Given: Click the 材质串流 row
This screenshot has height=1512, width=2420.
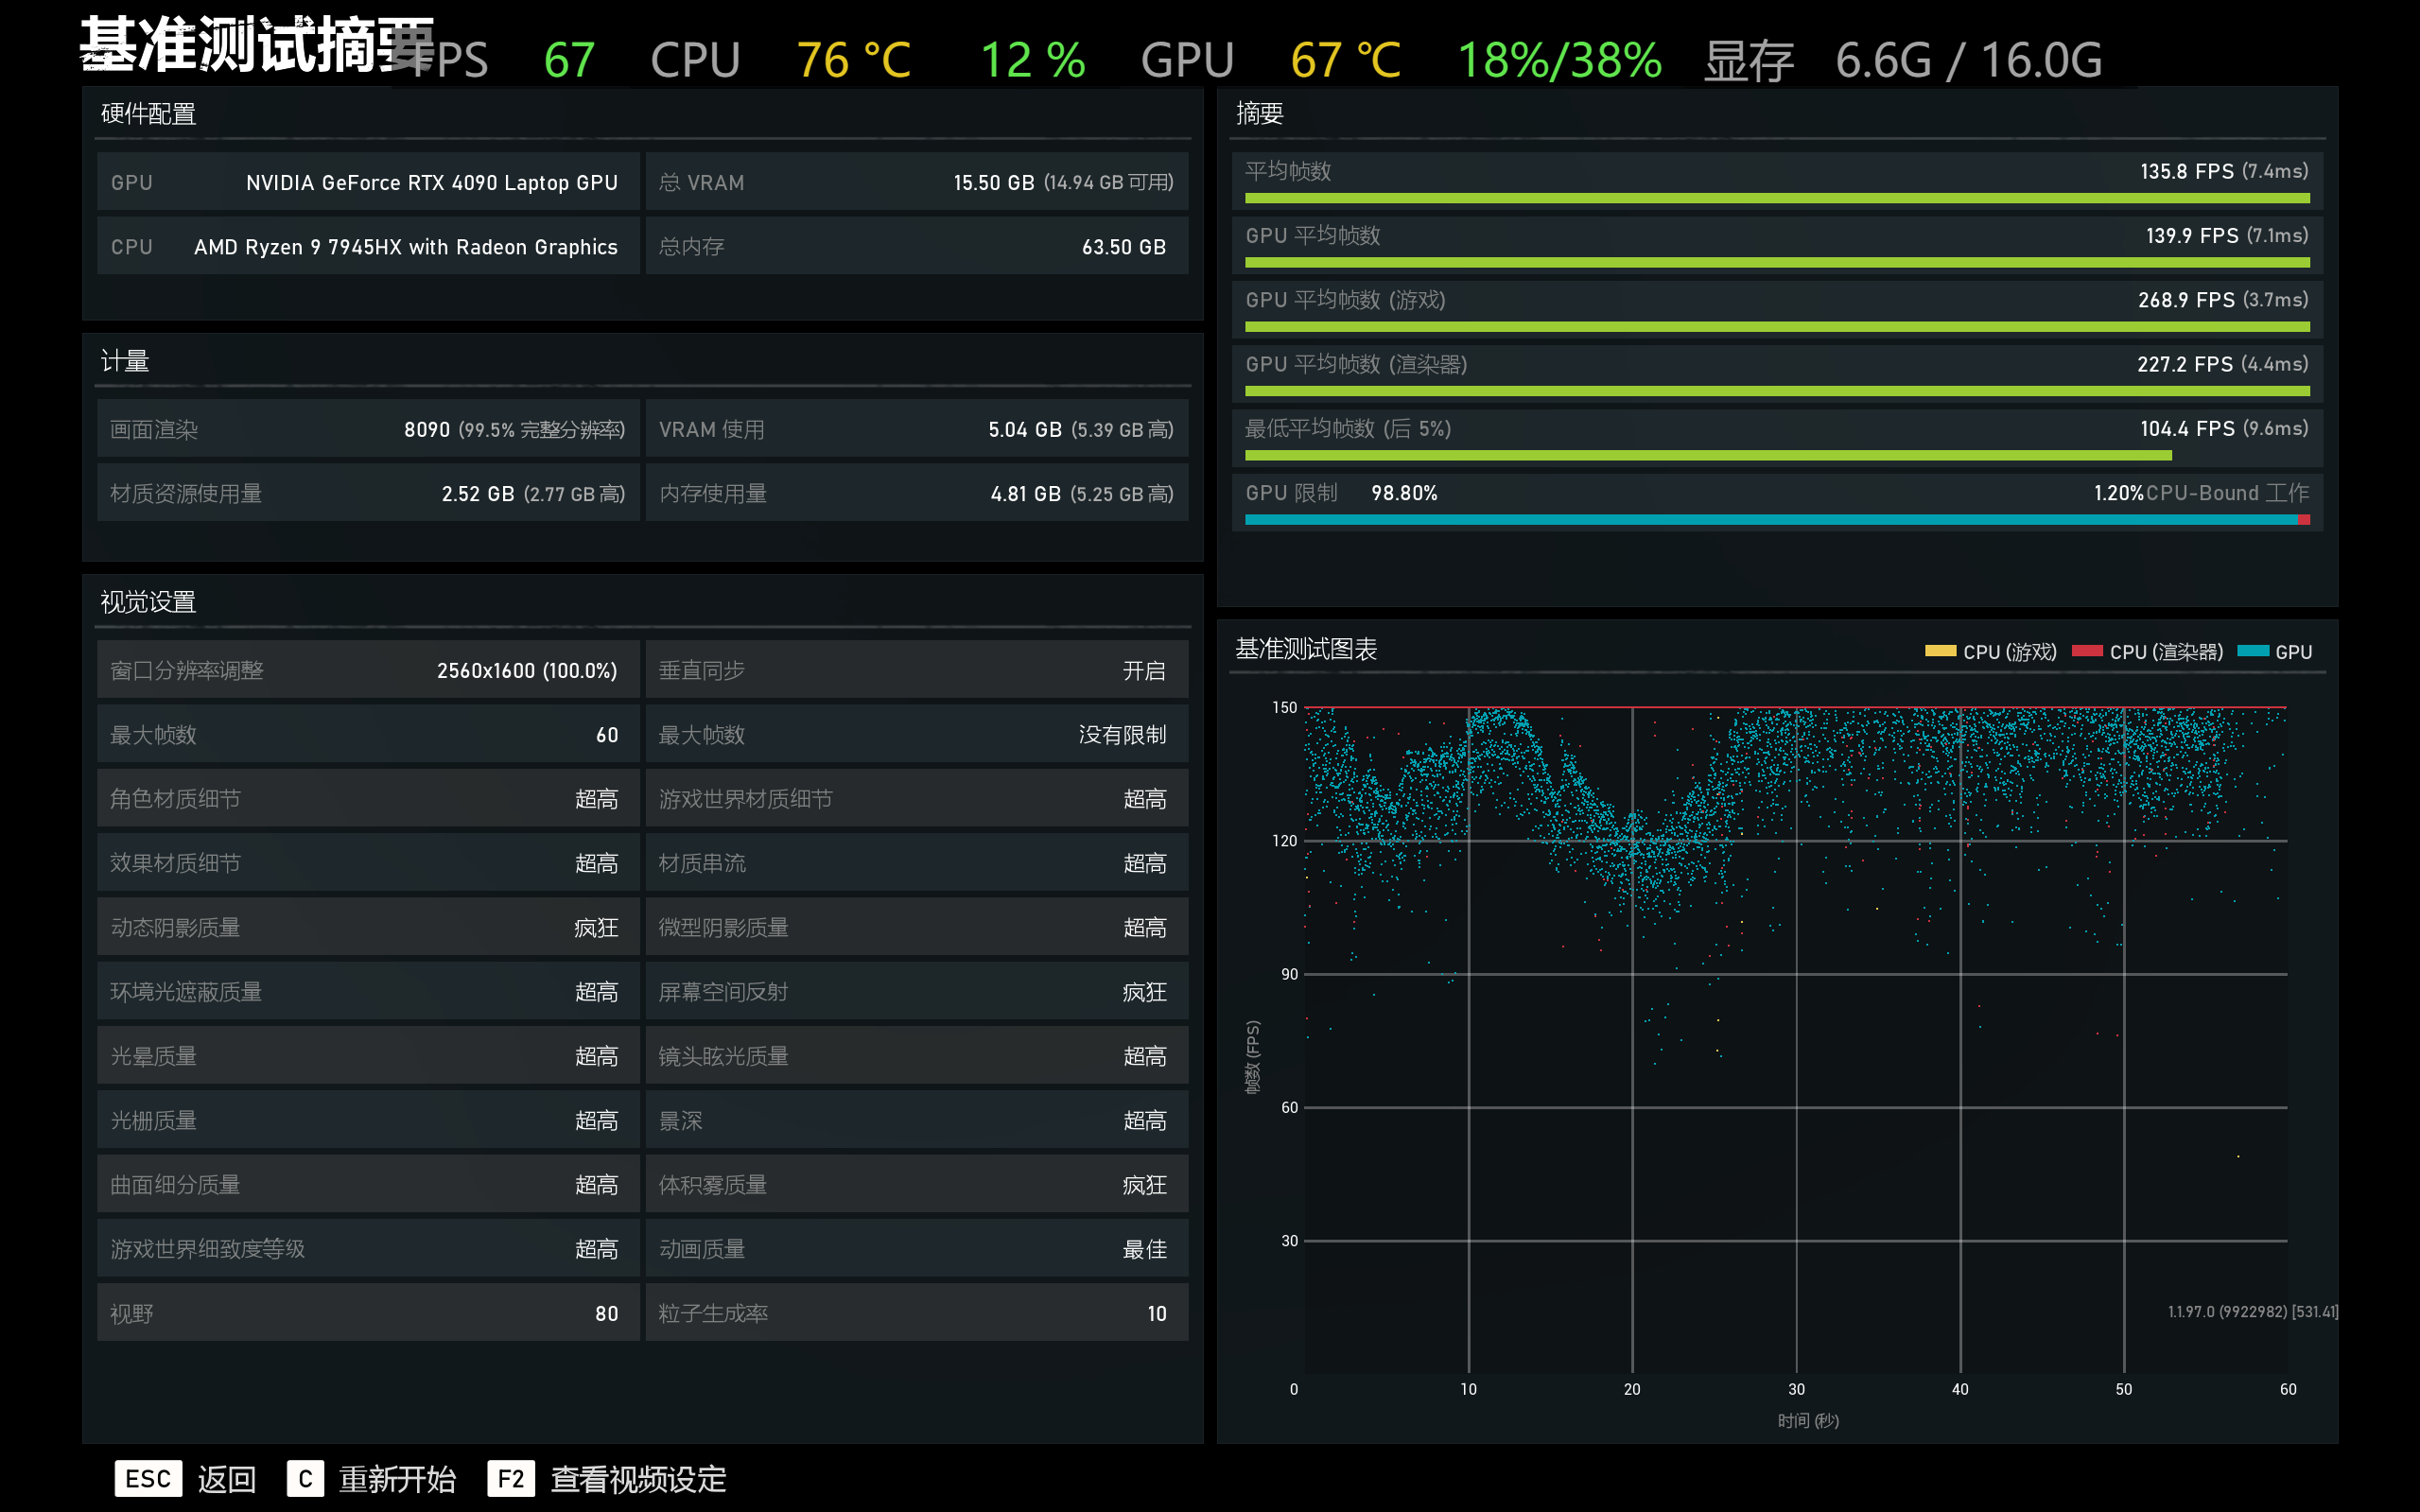Looking at the screenshot, I should click(x=917, y=863).
